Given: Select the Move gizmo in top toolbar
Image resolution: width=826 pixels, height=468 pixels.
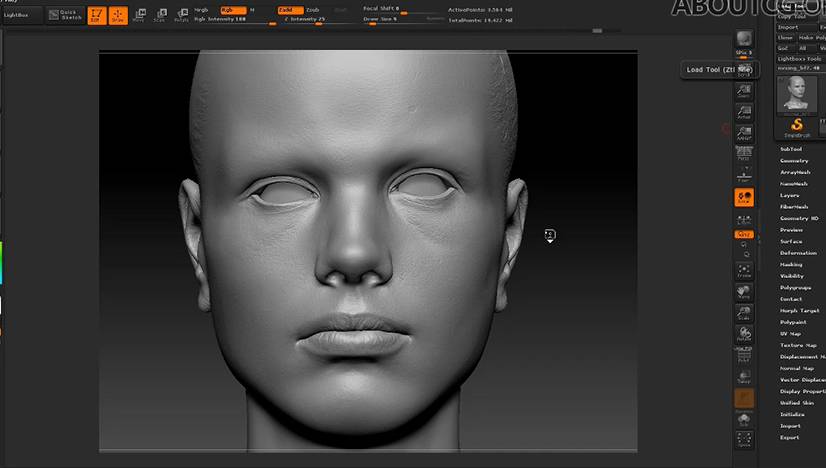Looking at the screenshot, I should tap(139, 15).
